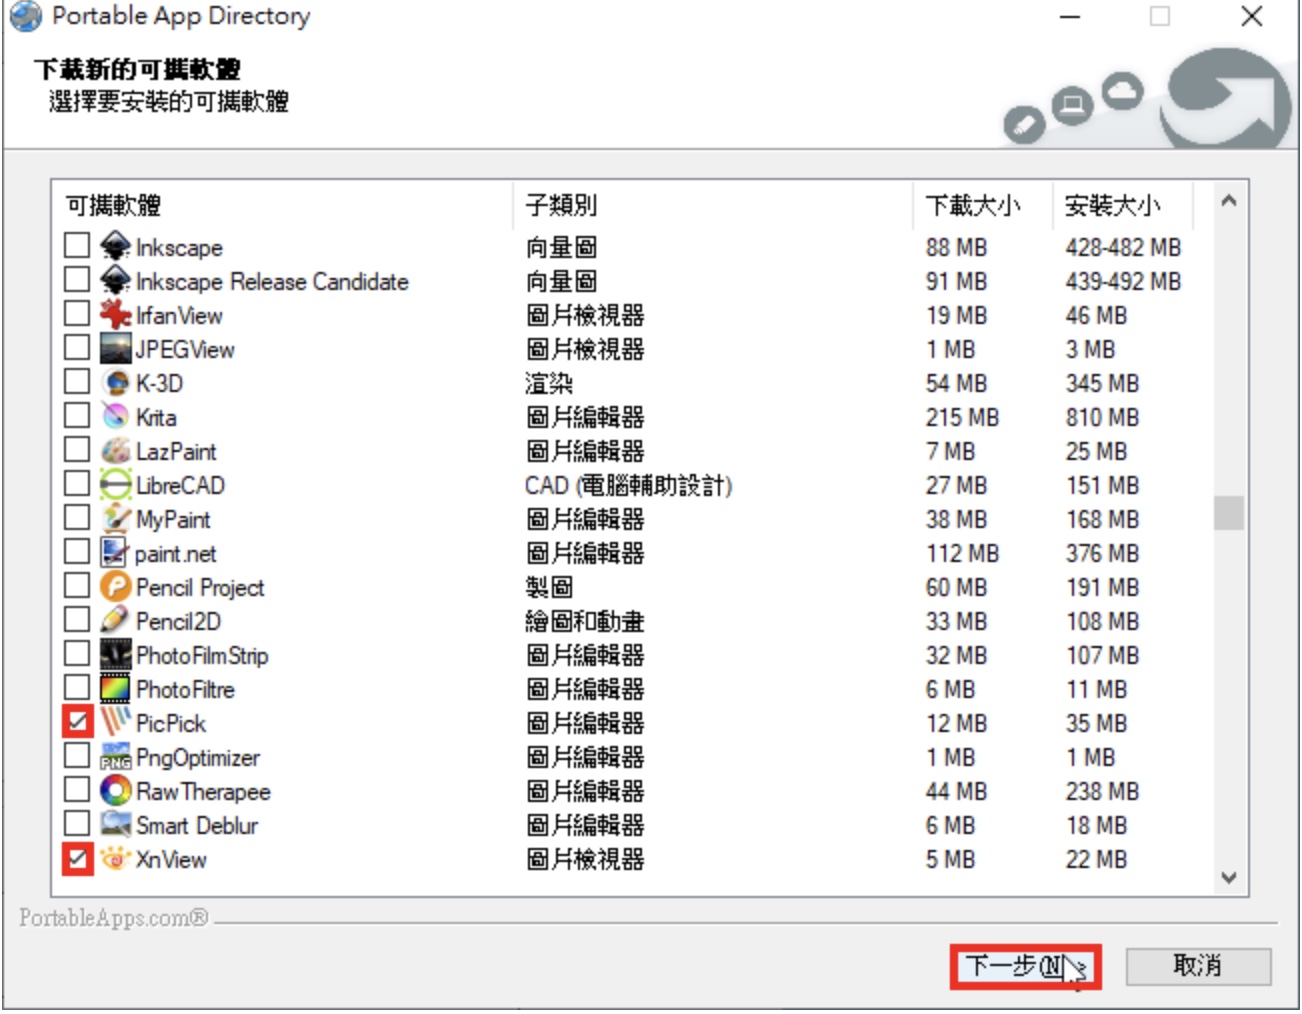Image resolution: width=1302 pixels, height=1014 pixels.
Task: Click the PicPick app icon
Action: (x=115, y=722)
